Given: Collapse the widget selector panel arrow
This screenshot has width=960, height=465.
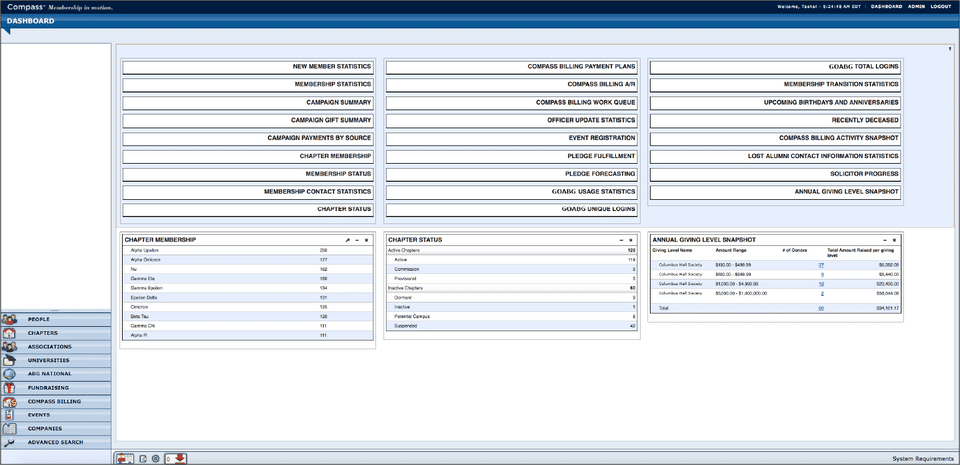Looking at the screenshot, I should coord(950,48).
